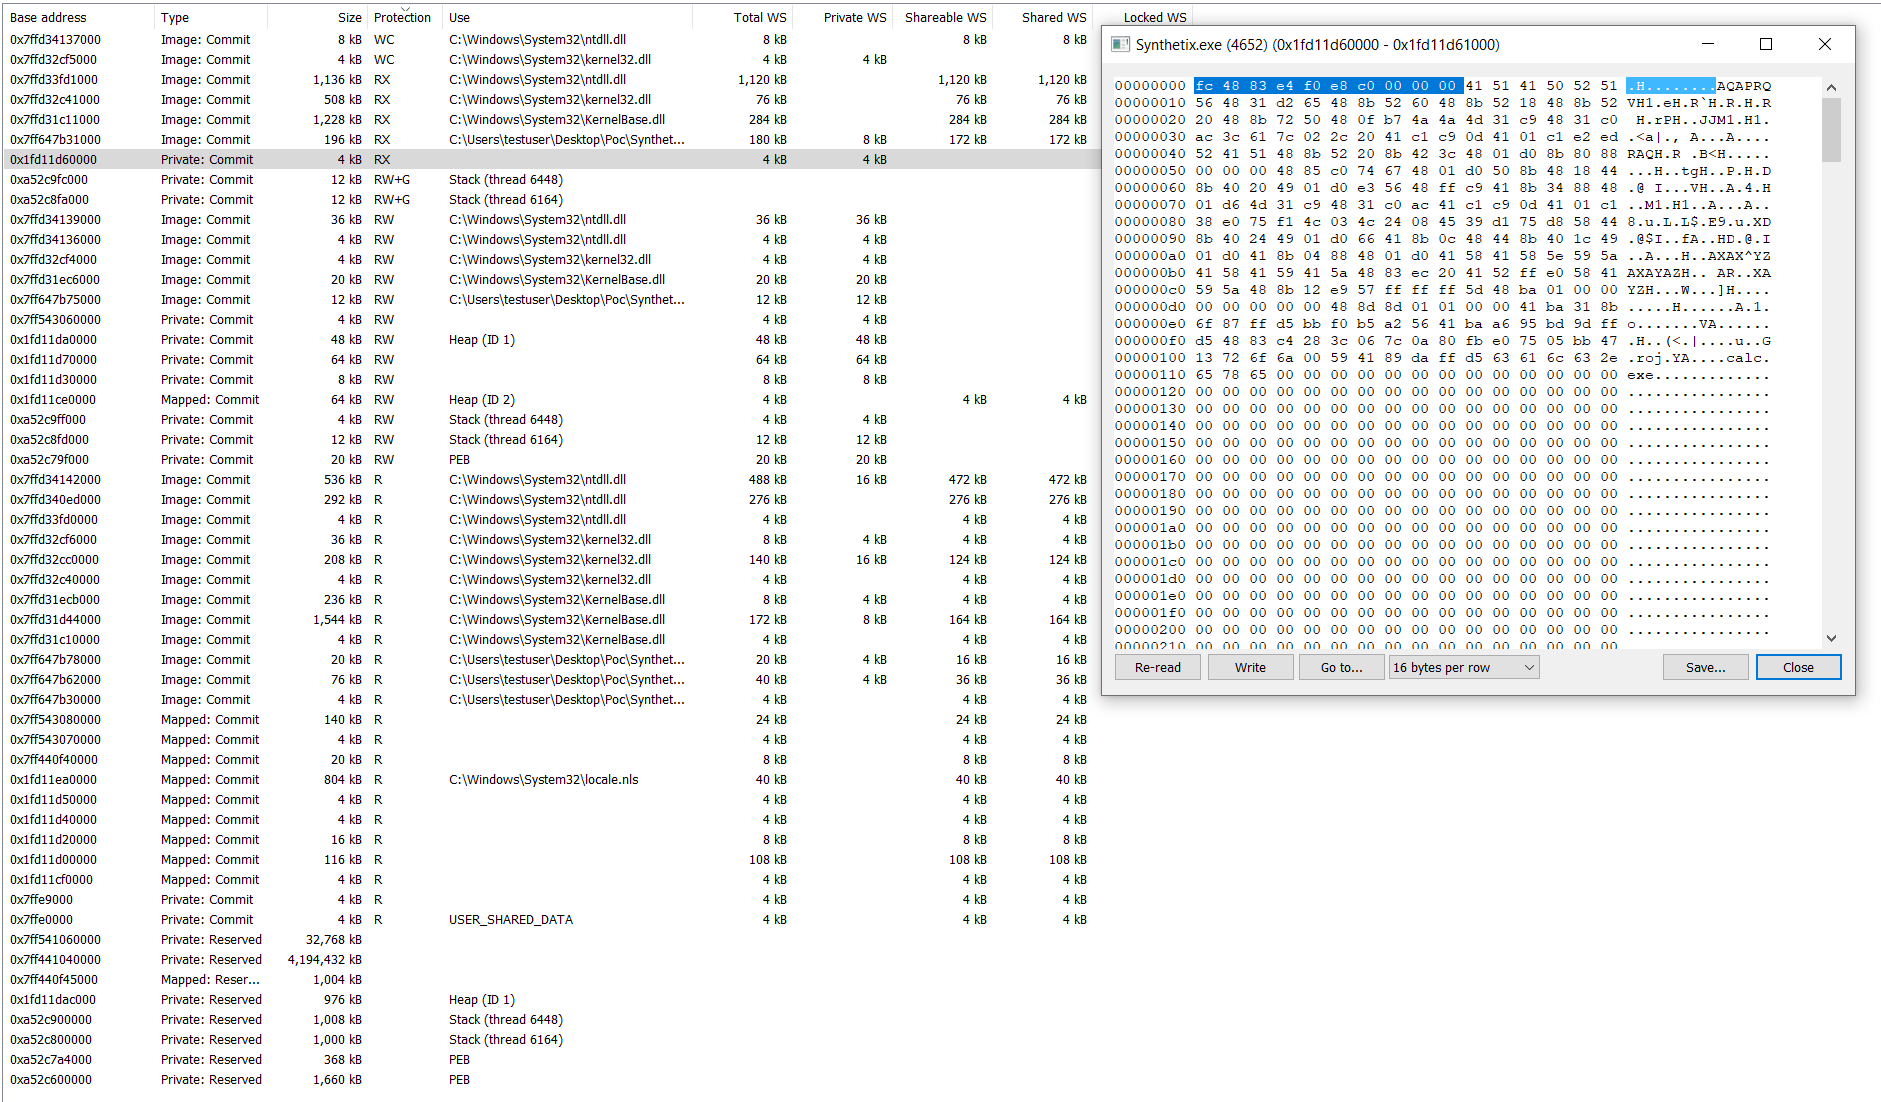Click the 'calc.' ASCII text in hex view
Screen dimensions: 1881x1102
click(1749, 358)
